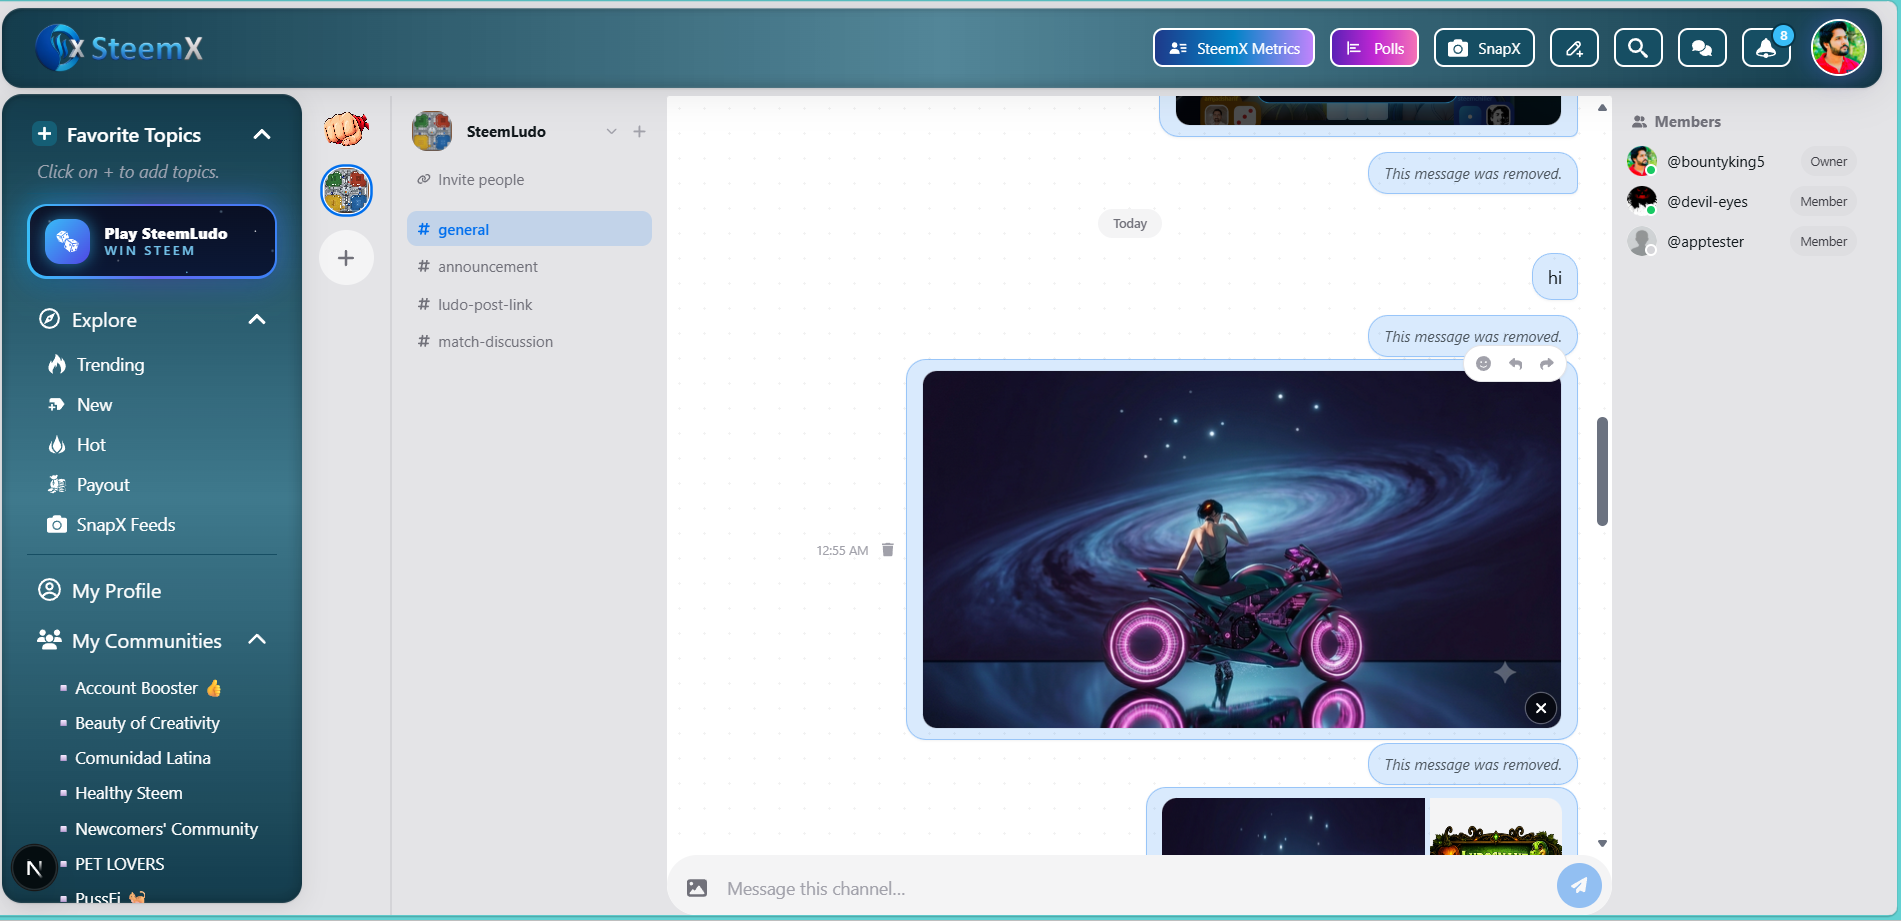Viewport: 1901px width, 921px height.
Task: Collapse the Explore section
Action: [x=257, y=319]
